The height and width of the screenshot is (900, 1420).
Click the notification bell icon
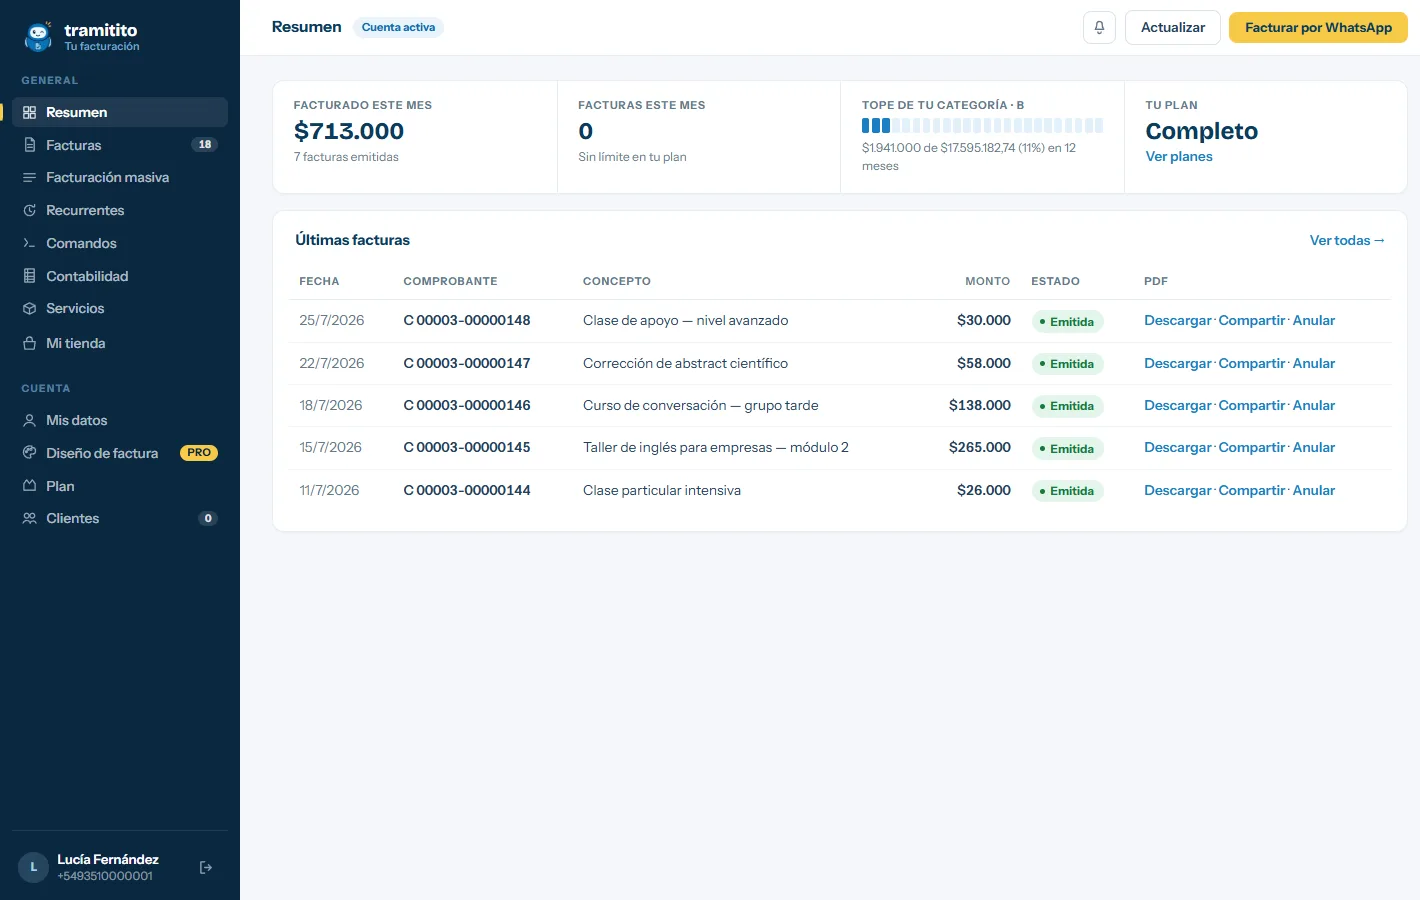pyautogui.click(x=1099, y=28)
